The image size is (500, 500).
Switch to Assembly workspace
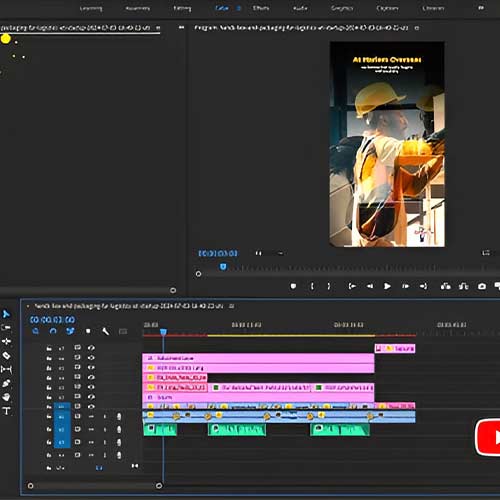click(137, 8)
